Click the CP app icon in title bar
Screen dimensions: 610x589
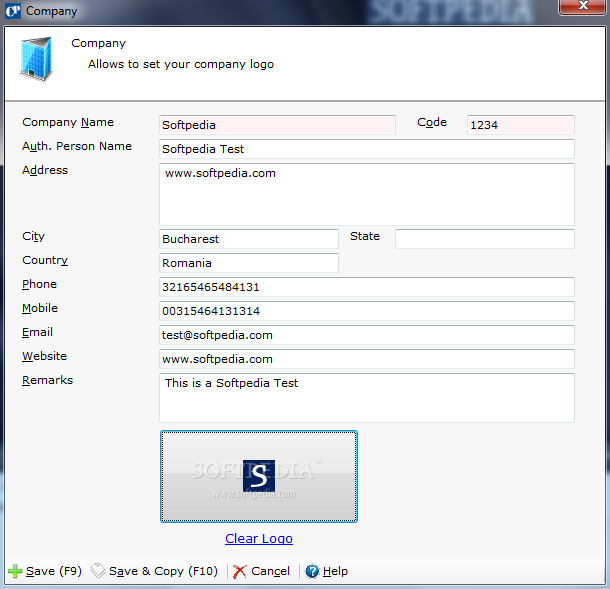pyautogui.click(x=12, y=11)
